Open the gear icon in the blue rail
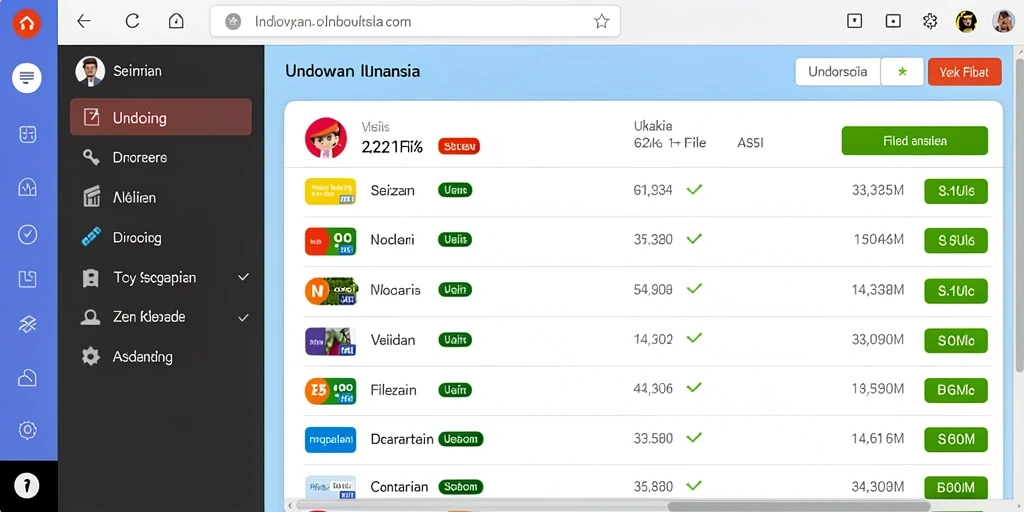This screenshot has width=1024, height=512. [x=27, y=430]
